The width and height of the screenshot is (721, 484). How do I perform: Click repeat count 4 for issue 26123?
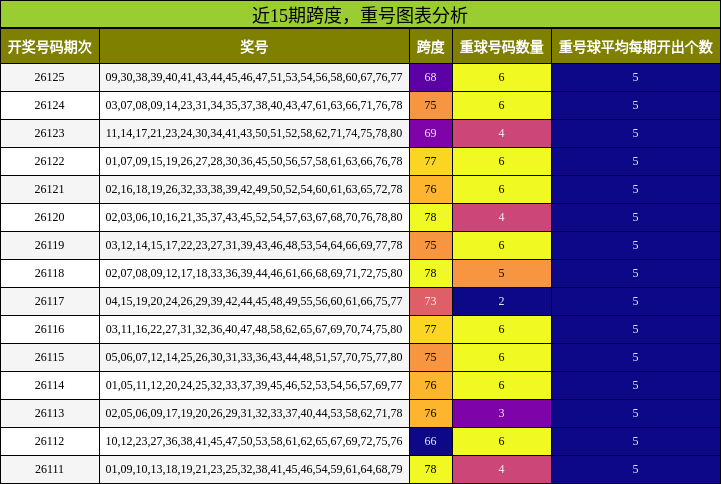pyautogui.click(x=502, y=133)
